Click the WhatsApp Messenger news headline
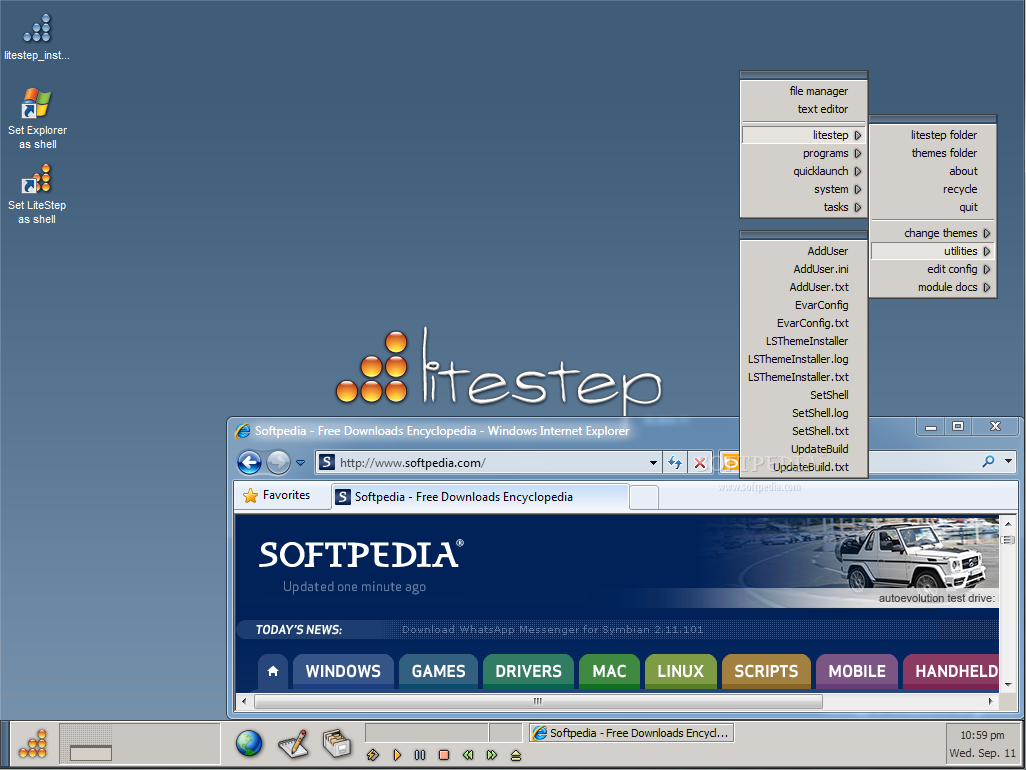Image resolution: width=1026 pixels, height=770 pixels. tap(552, 629)
